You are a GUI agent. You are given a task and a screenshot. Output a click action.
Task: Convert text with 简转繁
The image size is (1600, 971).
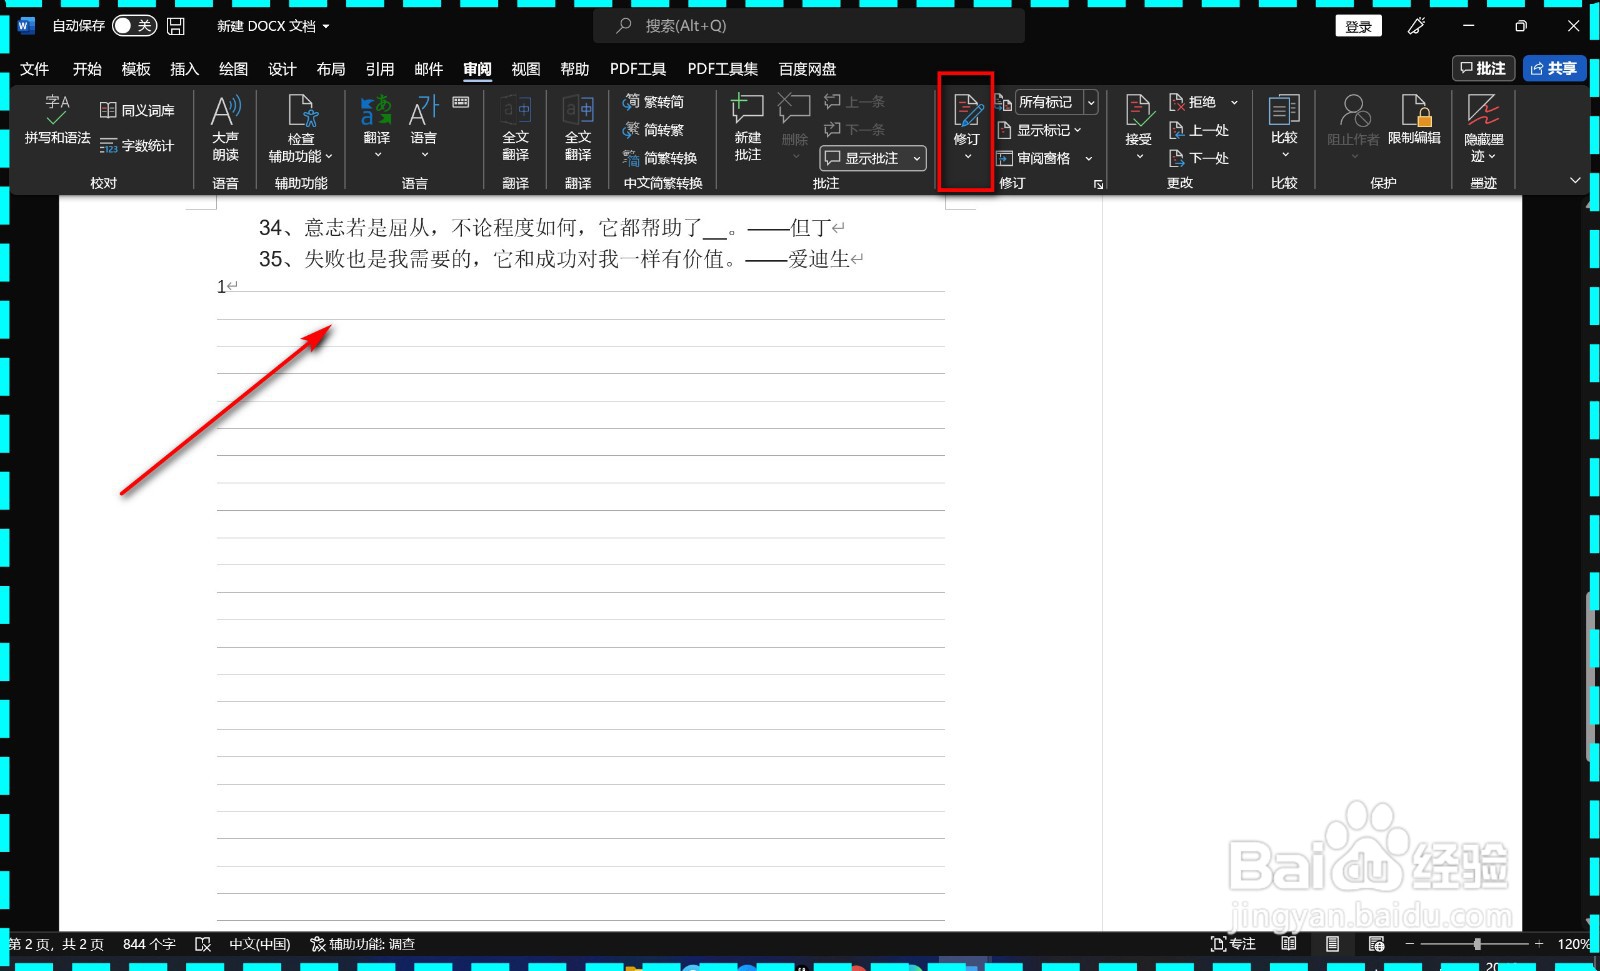click(x=654, y=130)
